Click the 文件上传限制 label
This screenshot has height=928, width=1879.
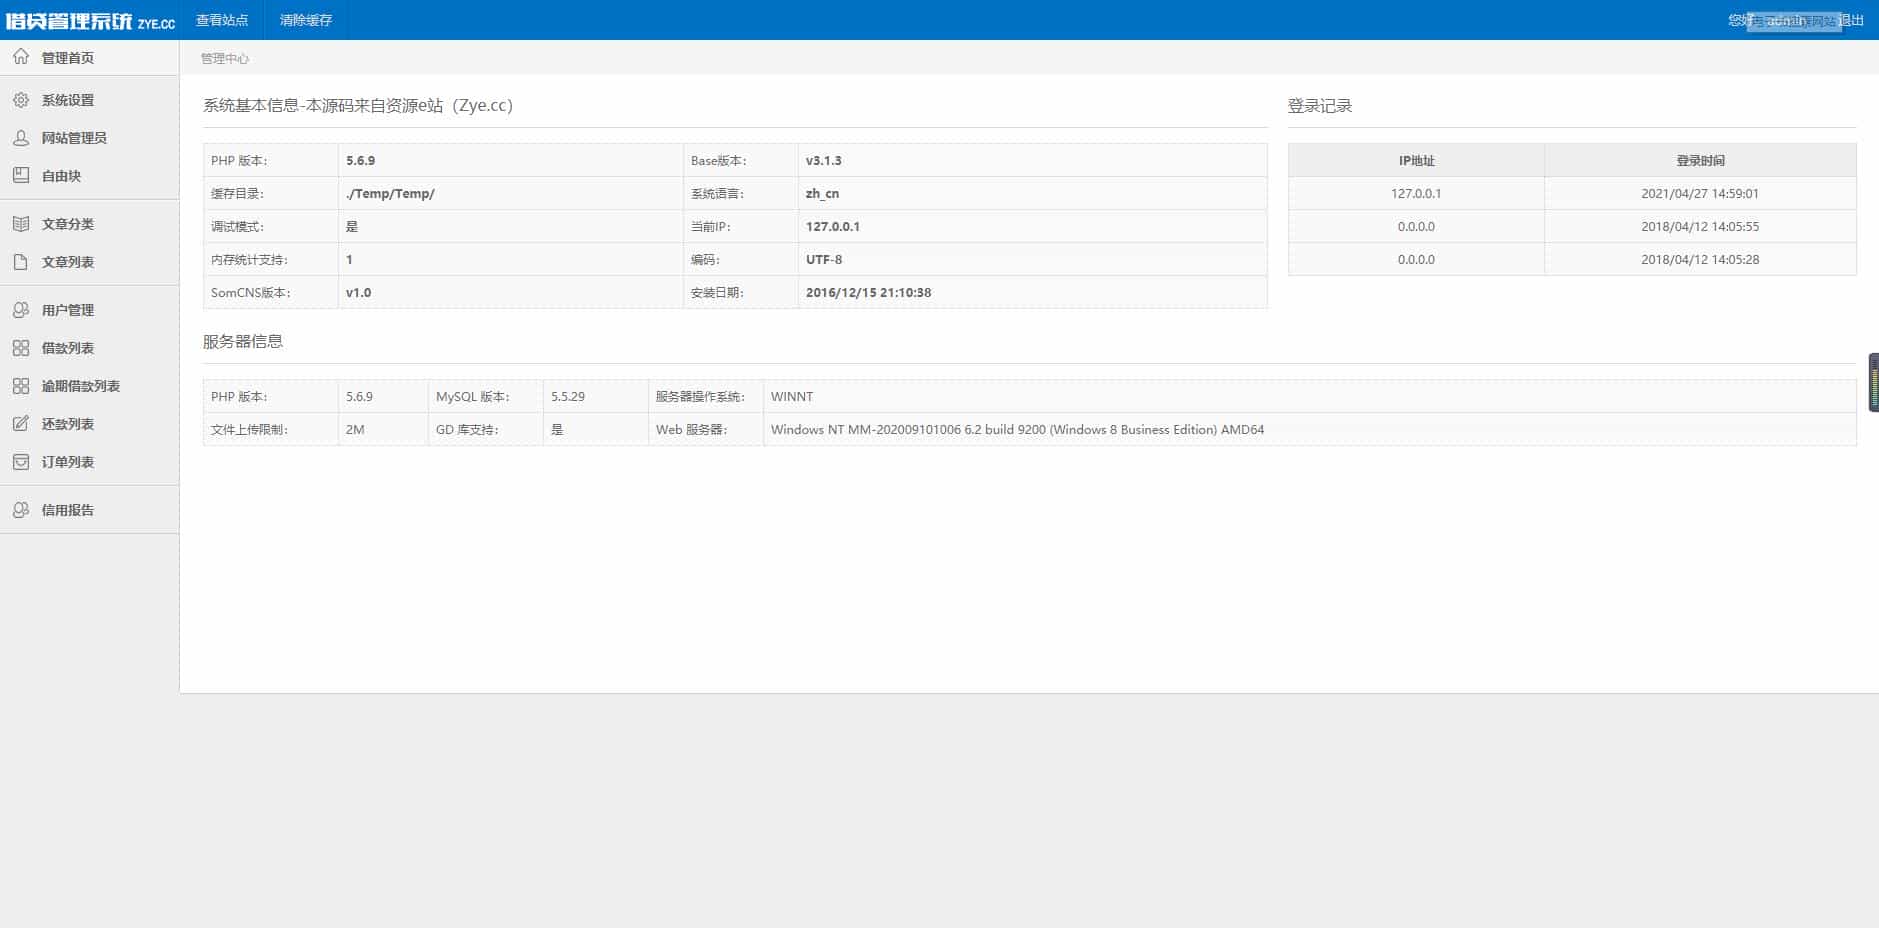click(250, 429)
